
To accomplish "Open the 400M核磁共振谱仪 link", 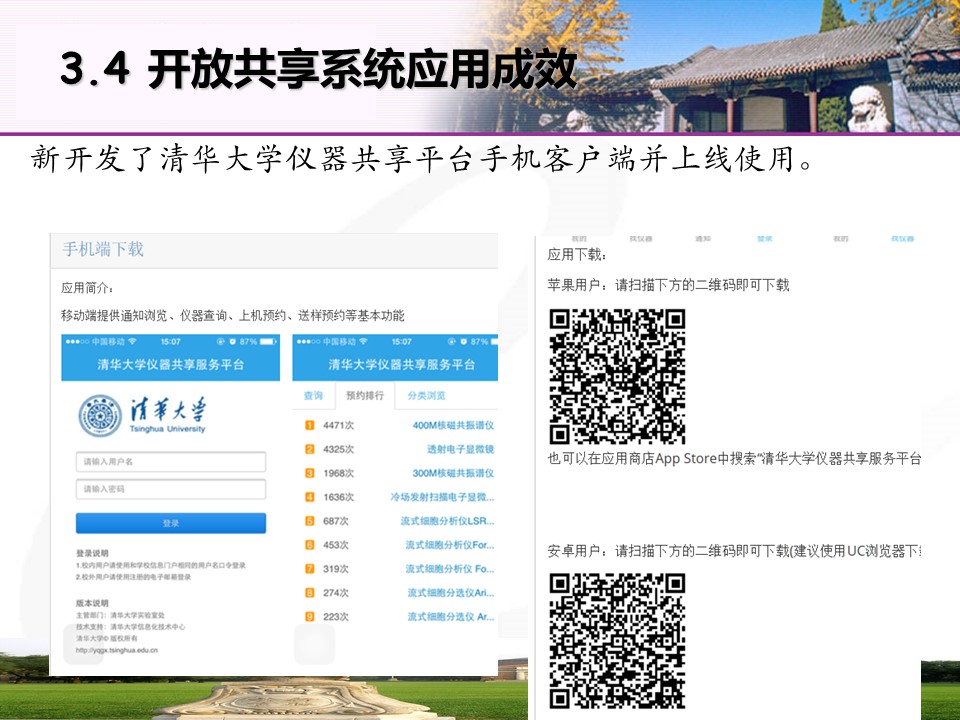I will pyautogui.click(x=453, y=425).
